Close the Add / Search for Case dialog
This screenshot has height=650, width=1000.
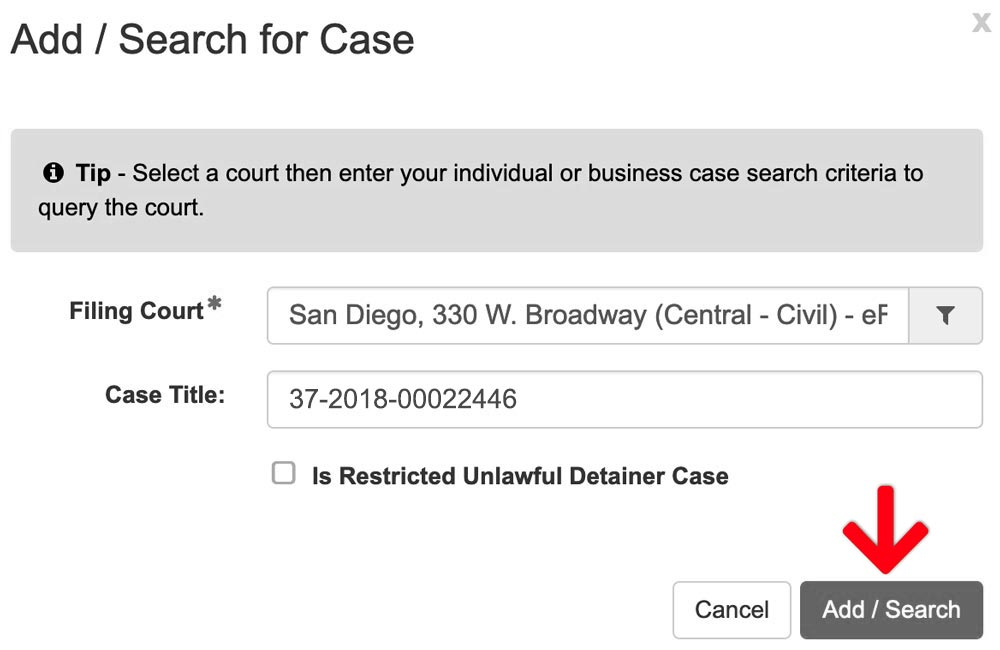[x=982, y=22]
